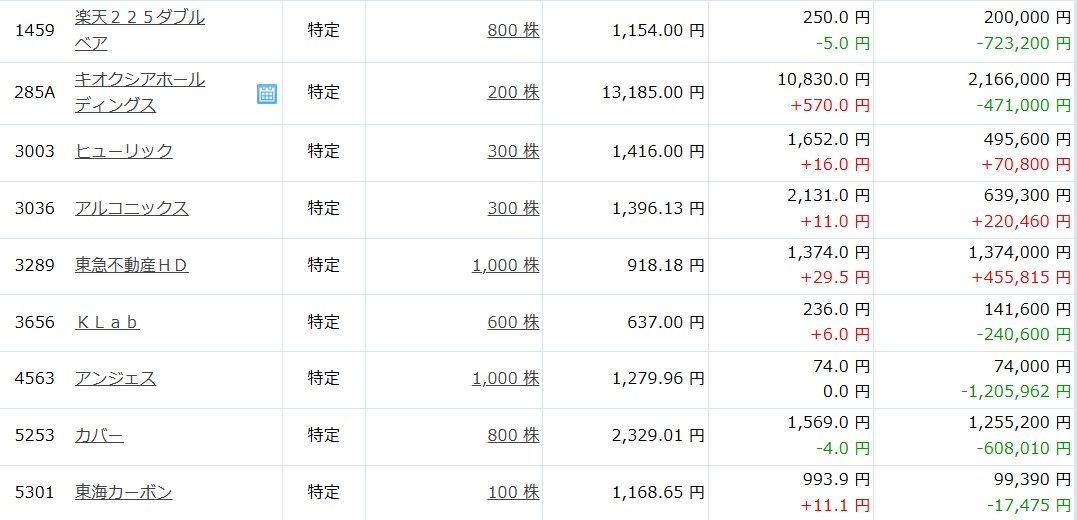This screenshot has width=1077, height=520.
Task: Click the stock code 285A cell
Action: (34, 92)
